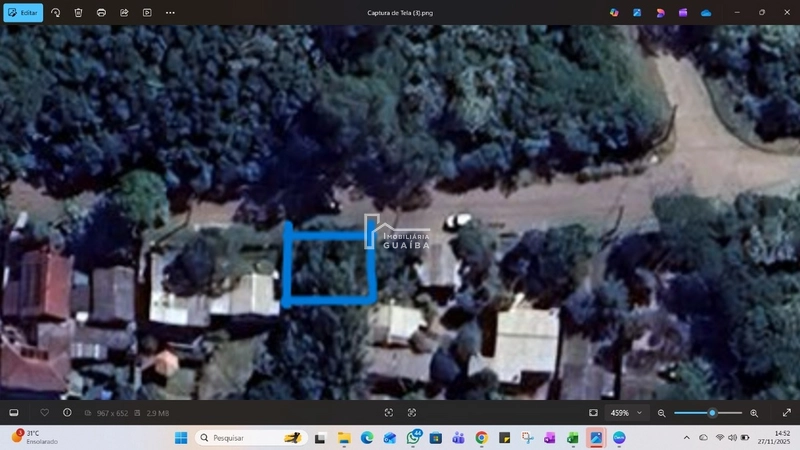Open Sticky Notes from the taskbar

504,438
